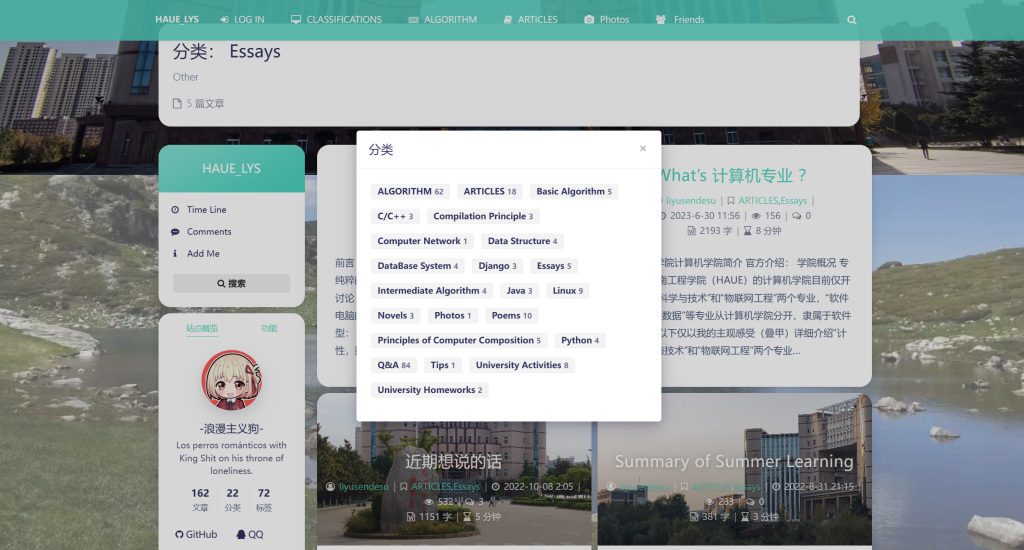1024x550 pixels.
Task: Click the sidebar 搜索 search button
Action: click(231, 283)
